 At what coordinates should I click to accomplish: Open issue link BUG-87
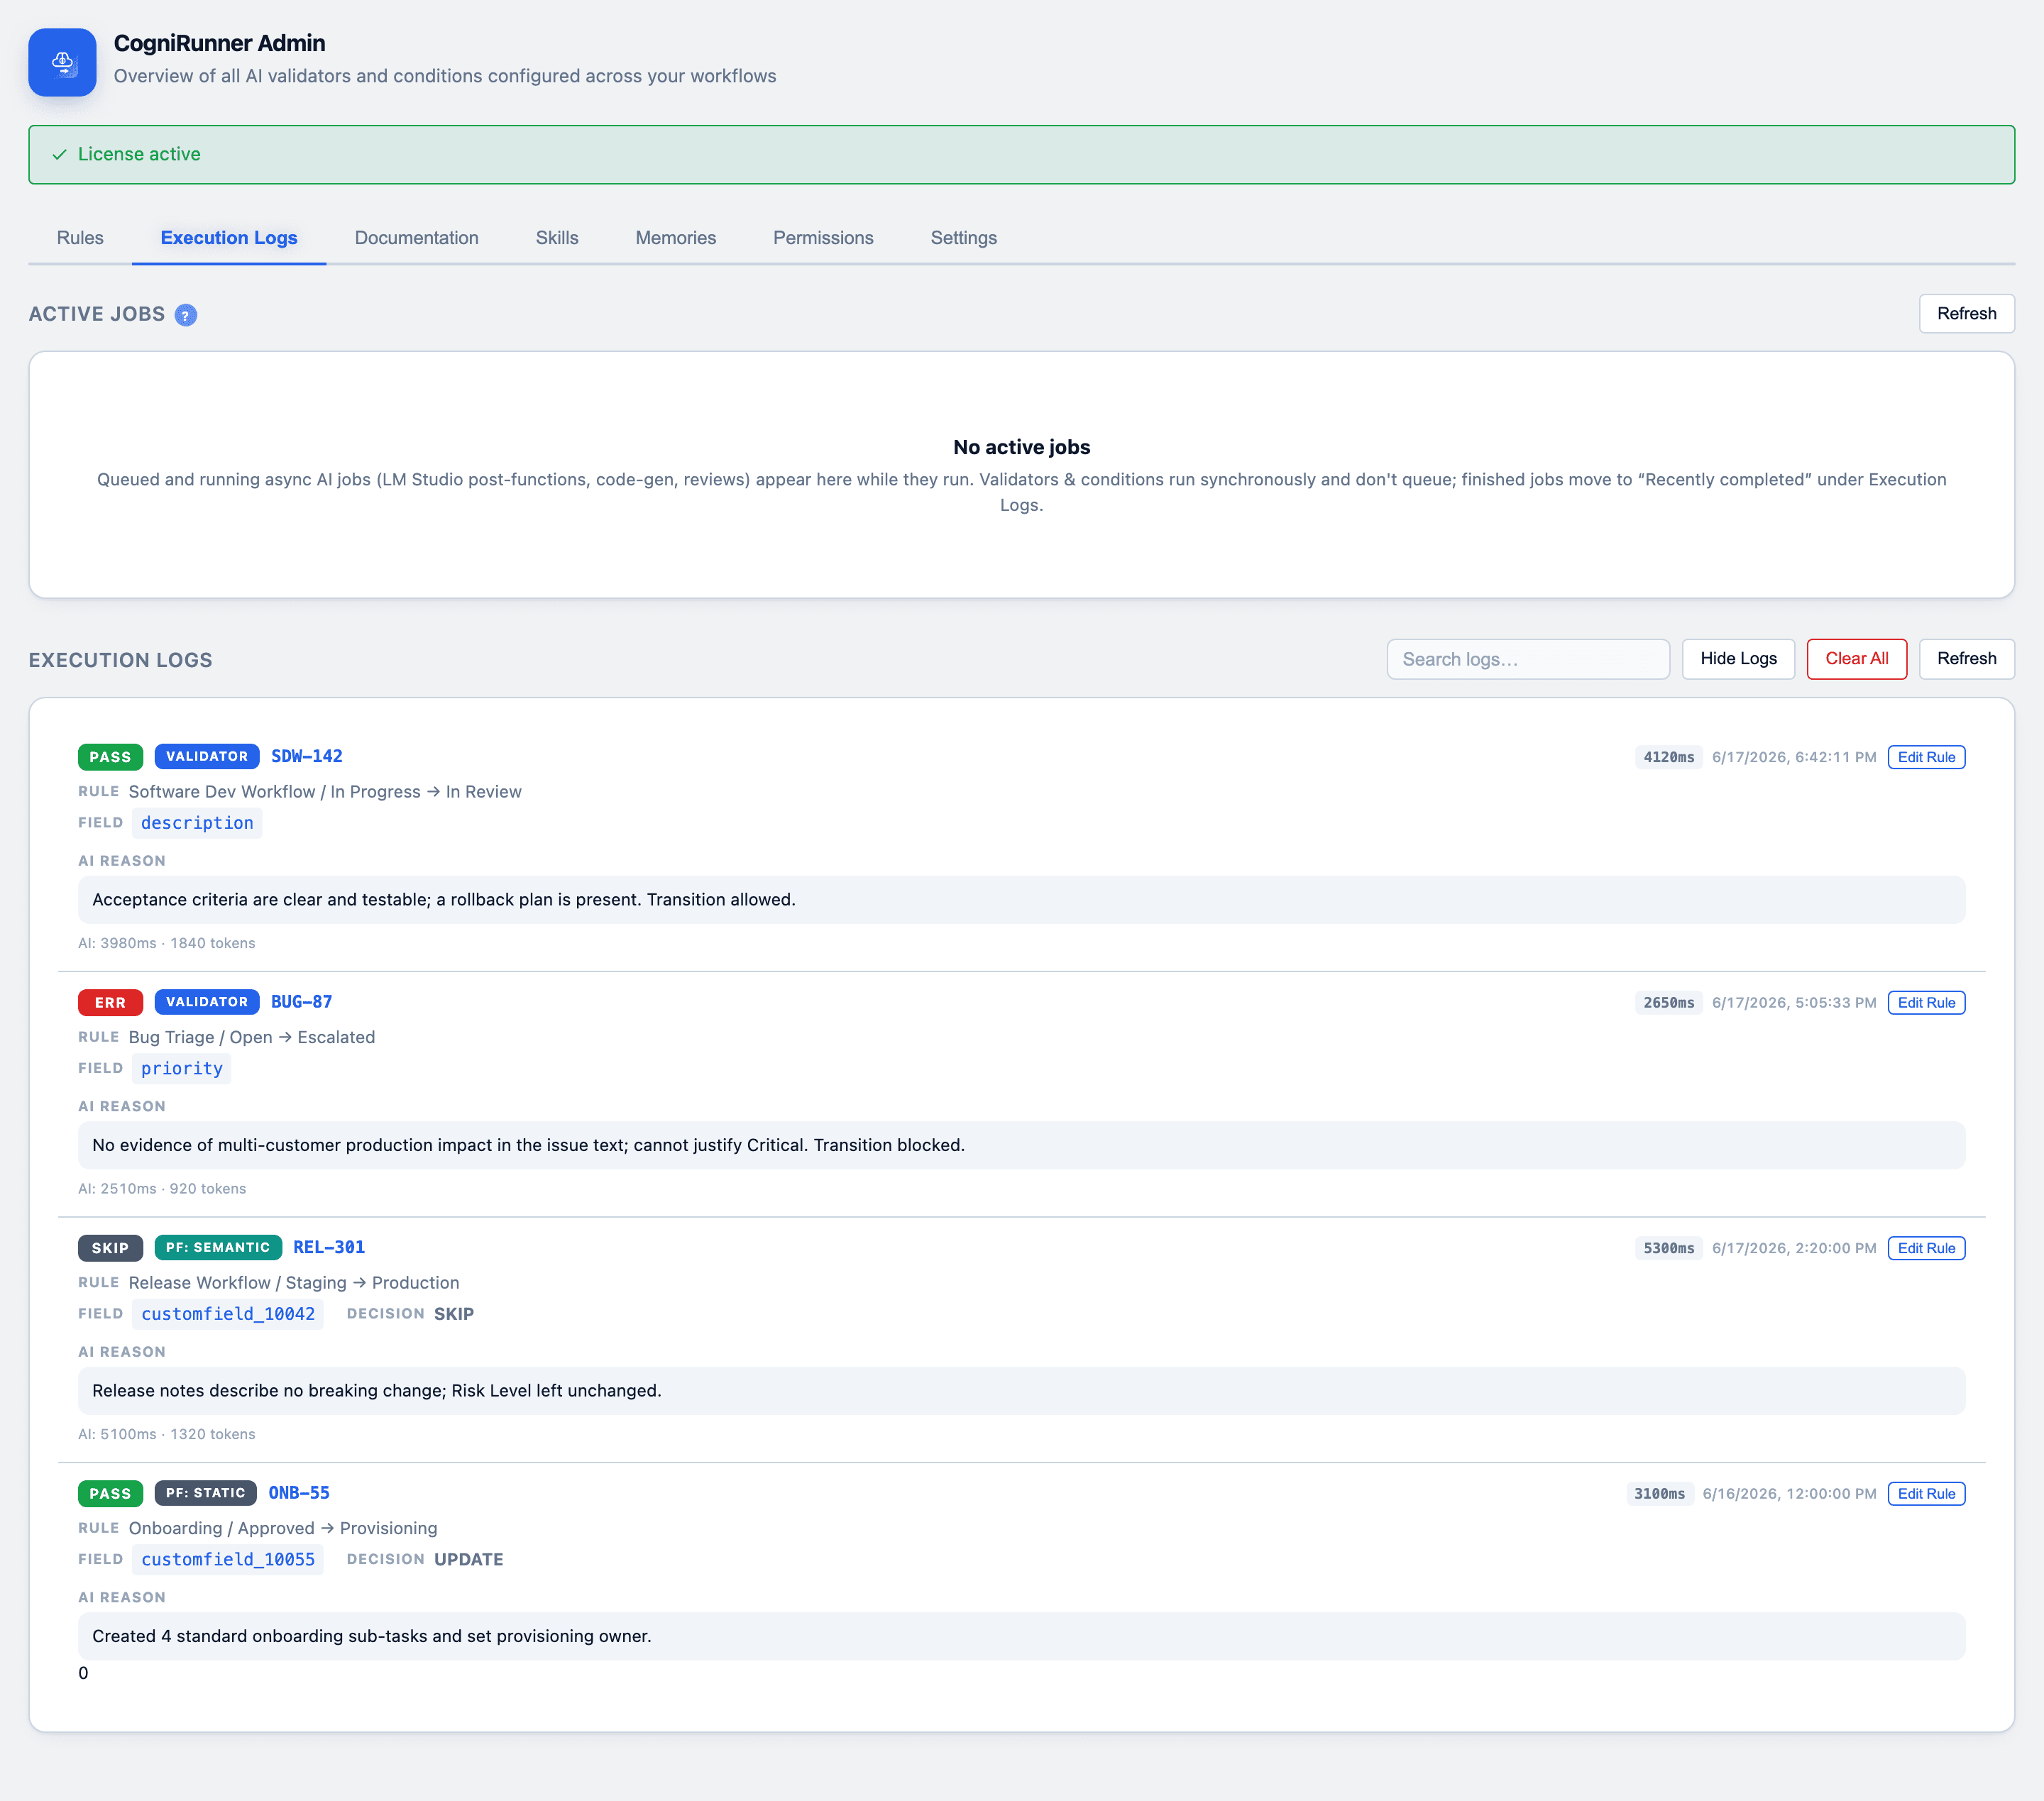coord(302,1002)
